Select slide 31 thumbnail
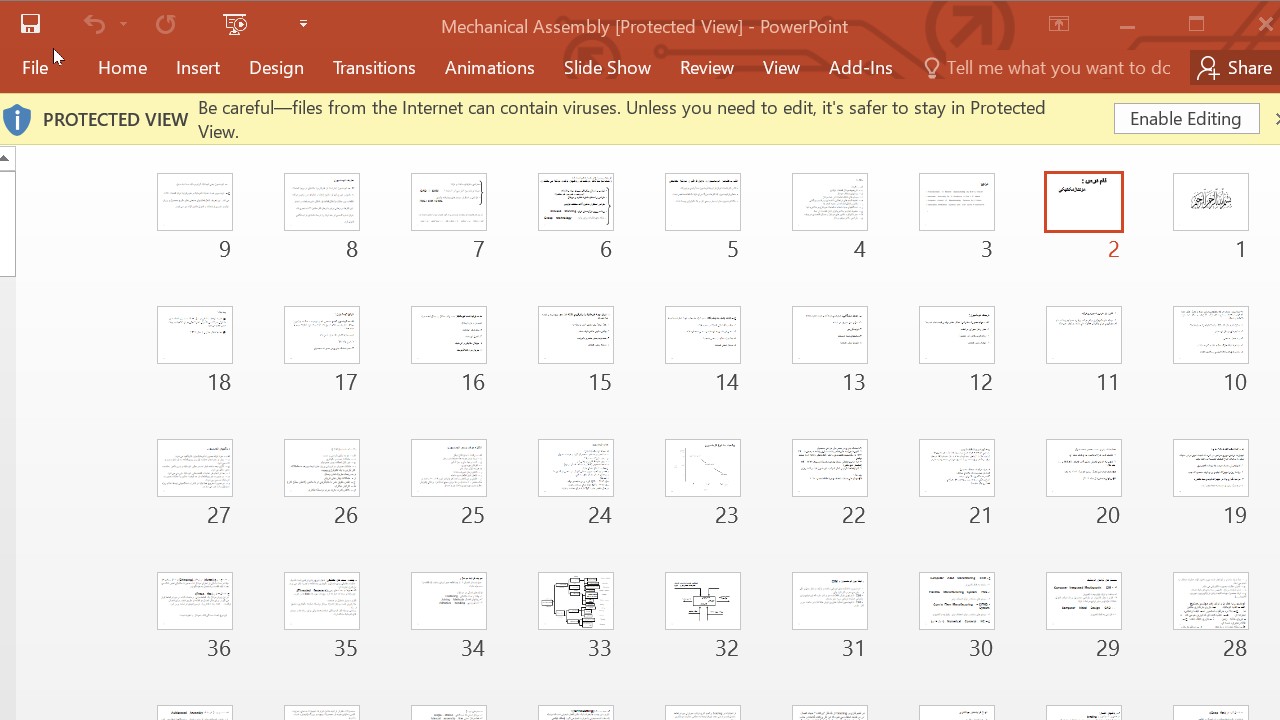 829,601
